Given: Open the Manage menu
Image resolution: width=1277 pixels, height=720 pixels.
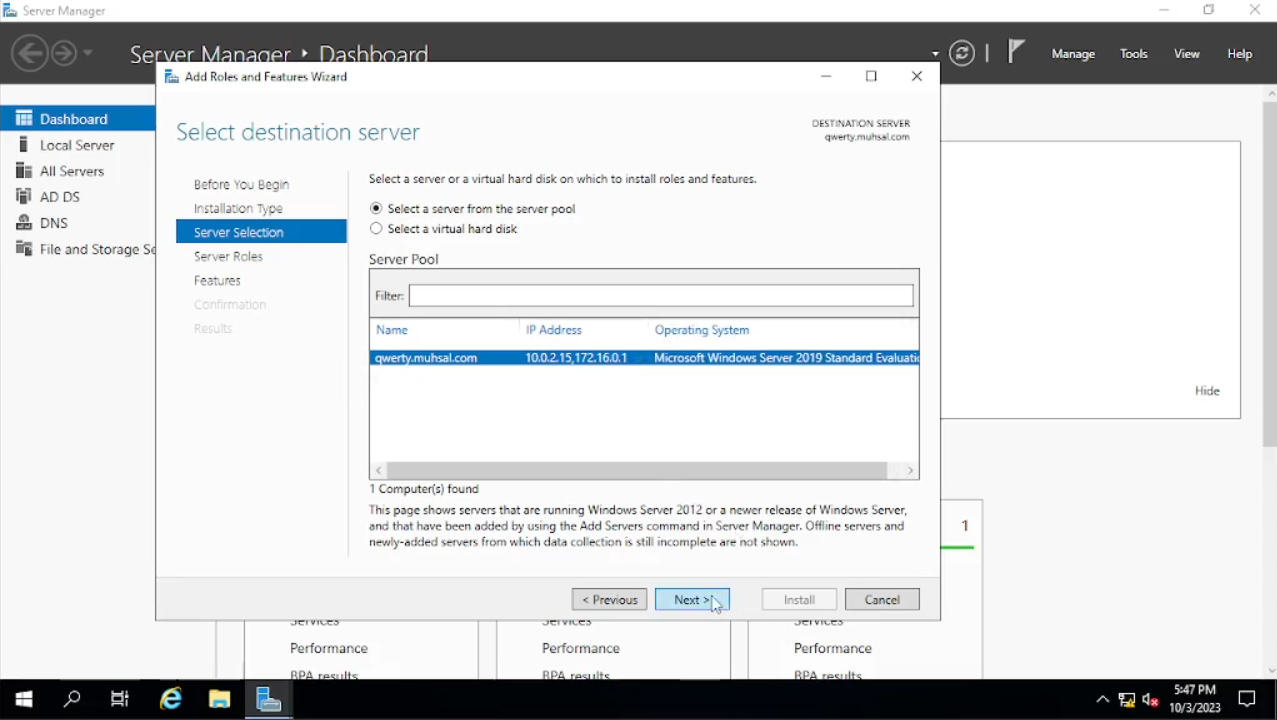Looking at the screenshot, I should click(x=1073, y=54).
